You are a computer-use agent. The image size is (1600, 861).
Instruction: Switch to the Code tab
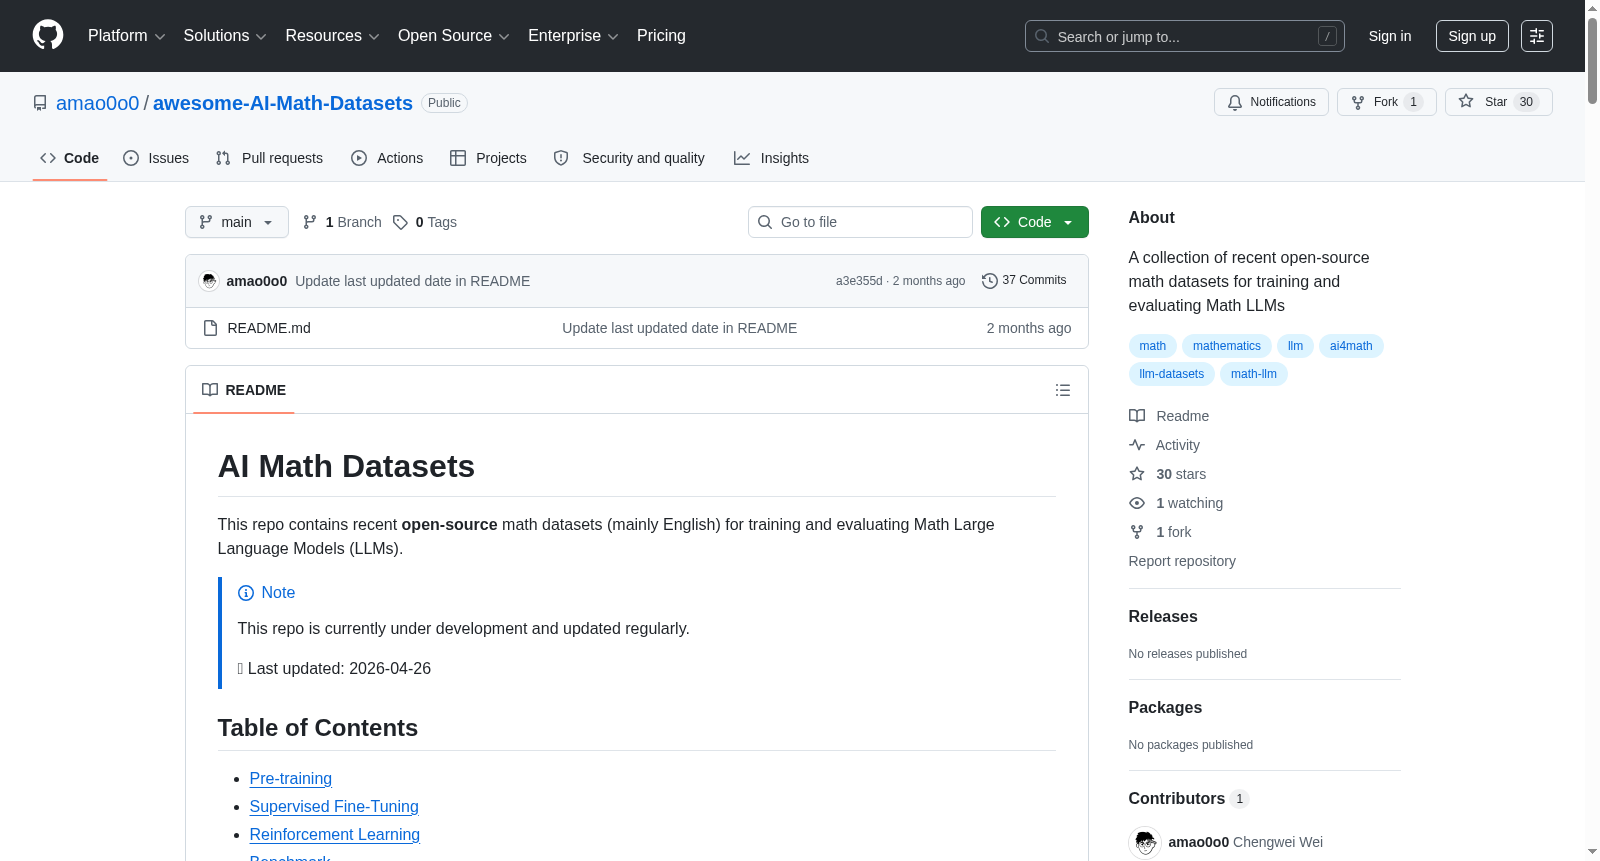pyautogui.click(x=70, y=158)
